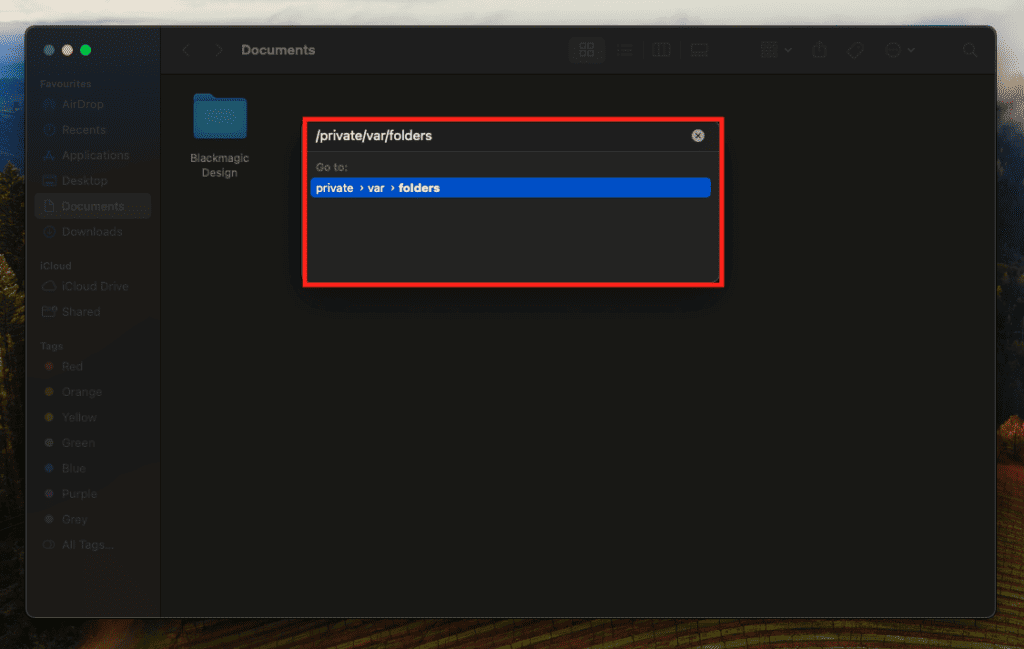Open Search in the Finder toolbar
1024x649 pixels.
point(969,49)
